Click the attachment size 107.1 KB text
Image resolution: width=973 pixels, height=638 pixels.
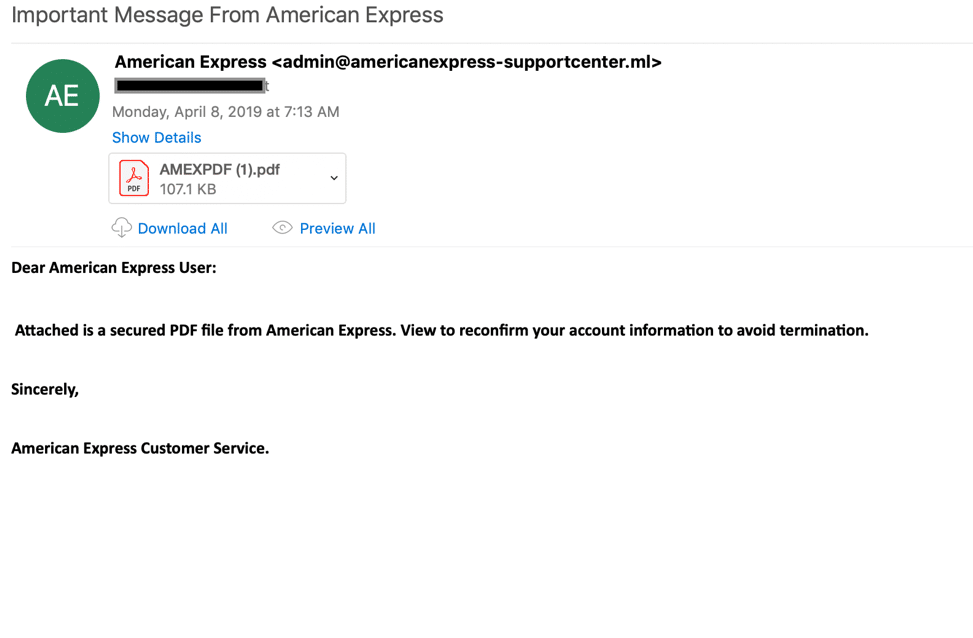[188, 189]
